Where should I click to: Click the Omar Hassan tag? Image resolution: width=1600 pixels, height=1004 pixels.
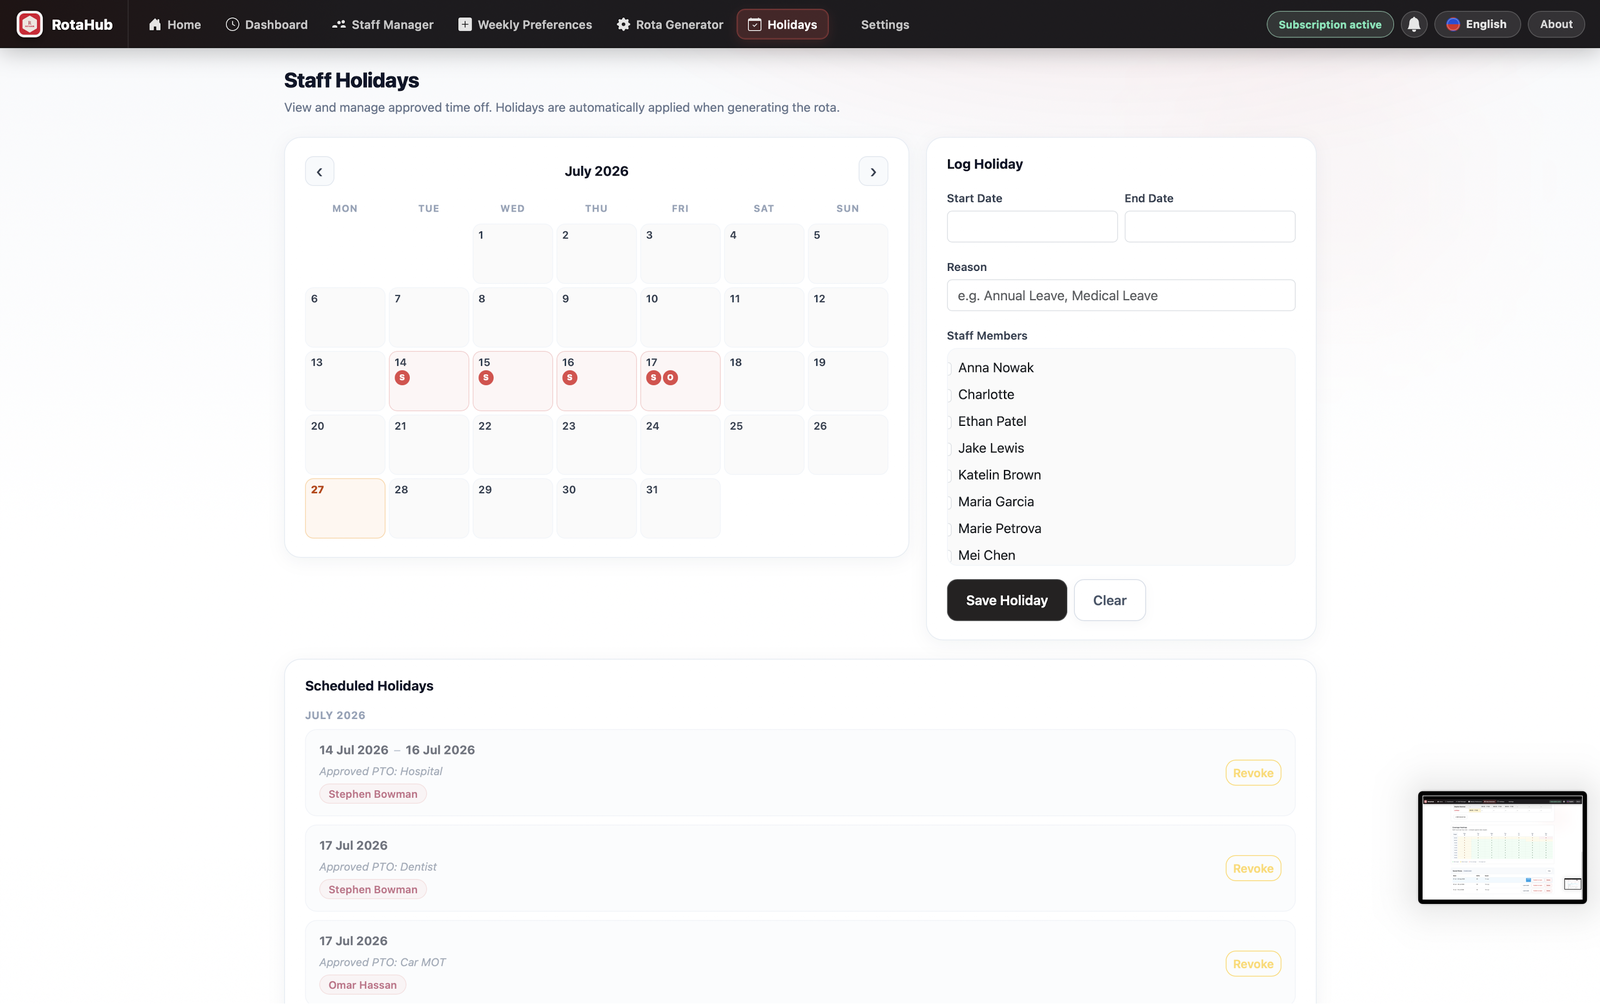click(x=363, y=985)
